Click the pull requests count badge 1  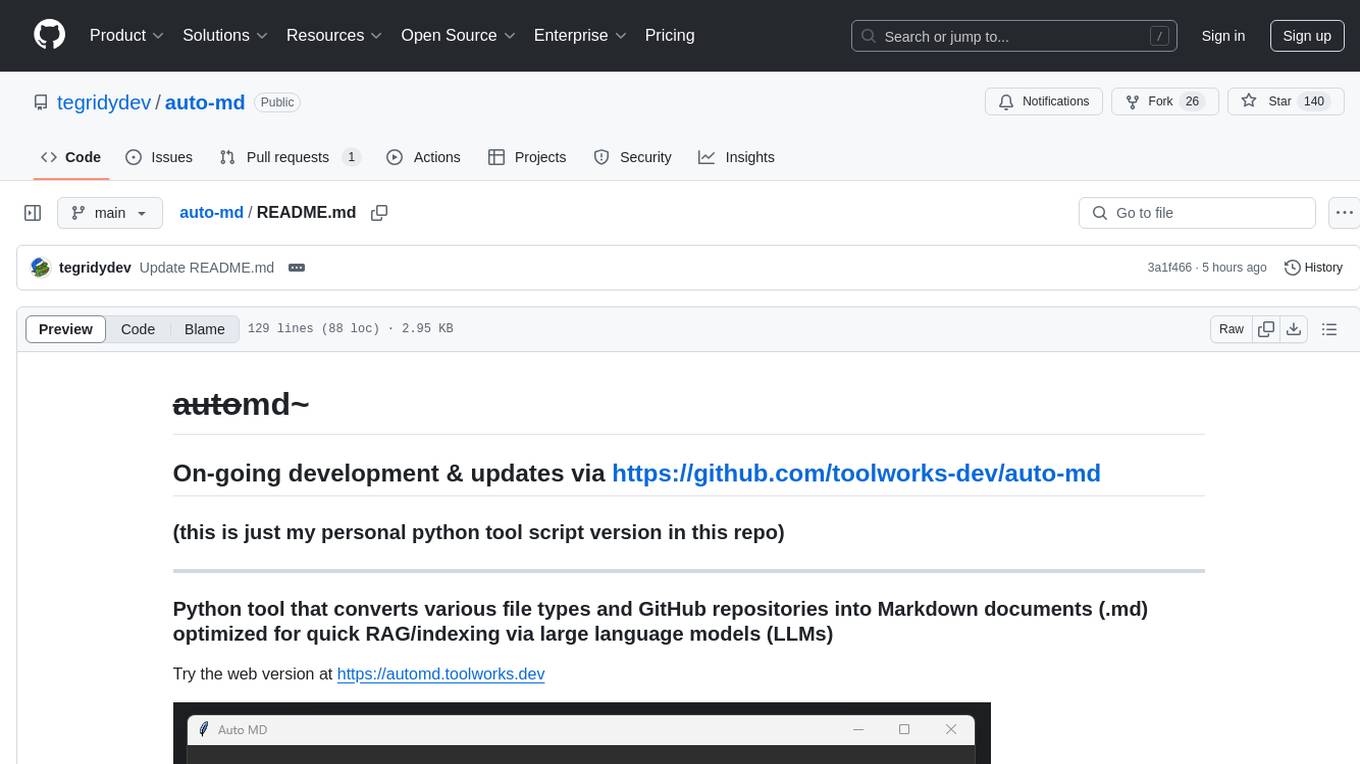coord(351,157)
